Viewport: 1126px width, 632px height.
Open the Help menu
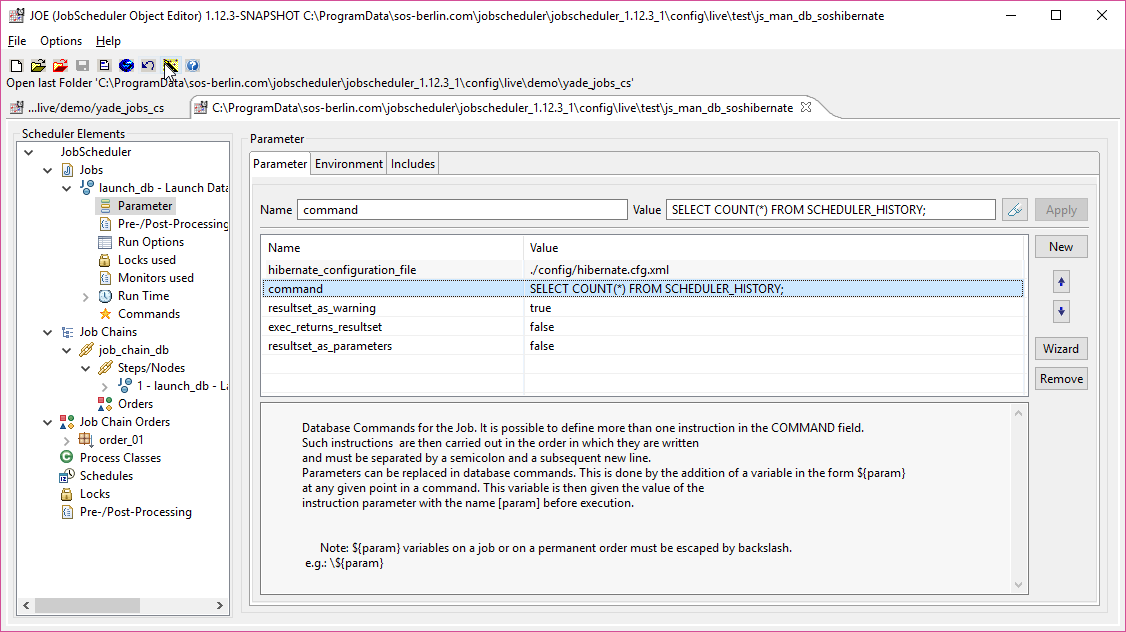108,41
